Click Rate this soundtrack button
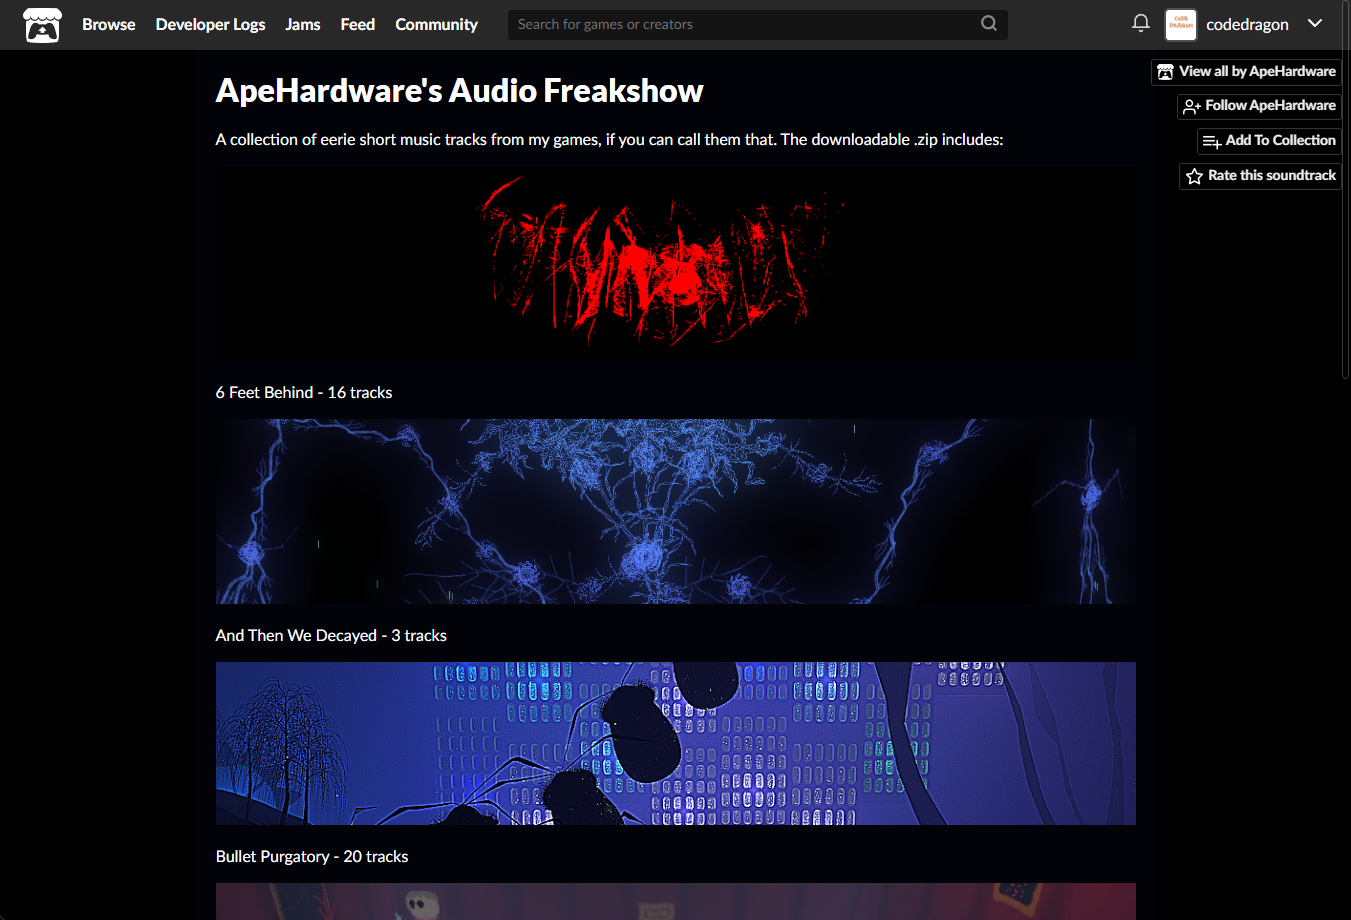Image resolution: width=1351 pixels, height=920 pixels. click(1260, 175)
